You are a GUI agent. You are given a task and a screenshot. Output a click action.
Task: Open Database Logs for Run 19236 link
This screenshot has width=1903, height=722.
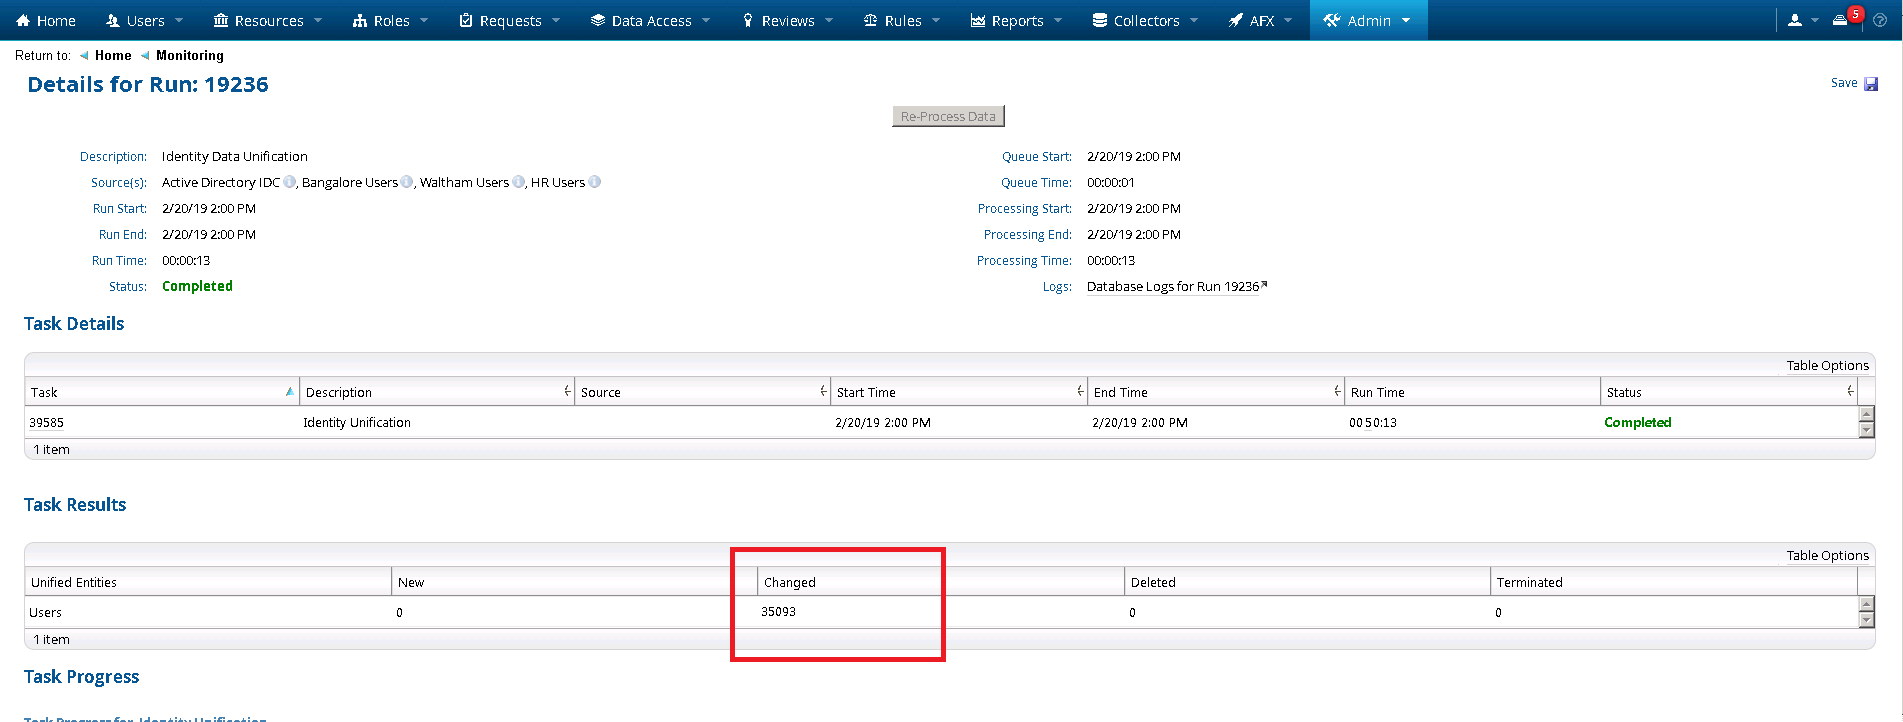(1173, 287)
